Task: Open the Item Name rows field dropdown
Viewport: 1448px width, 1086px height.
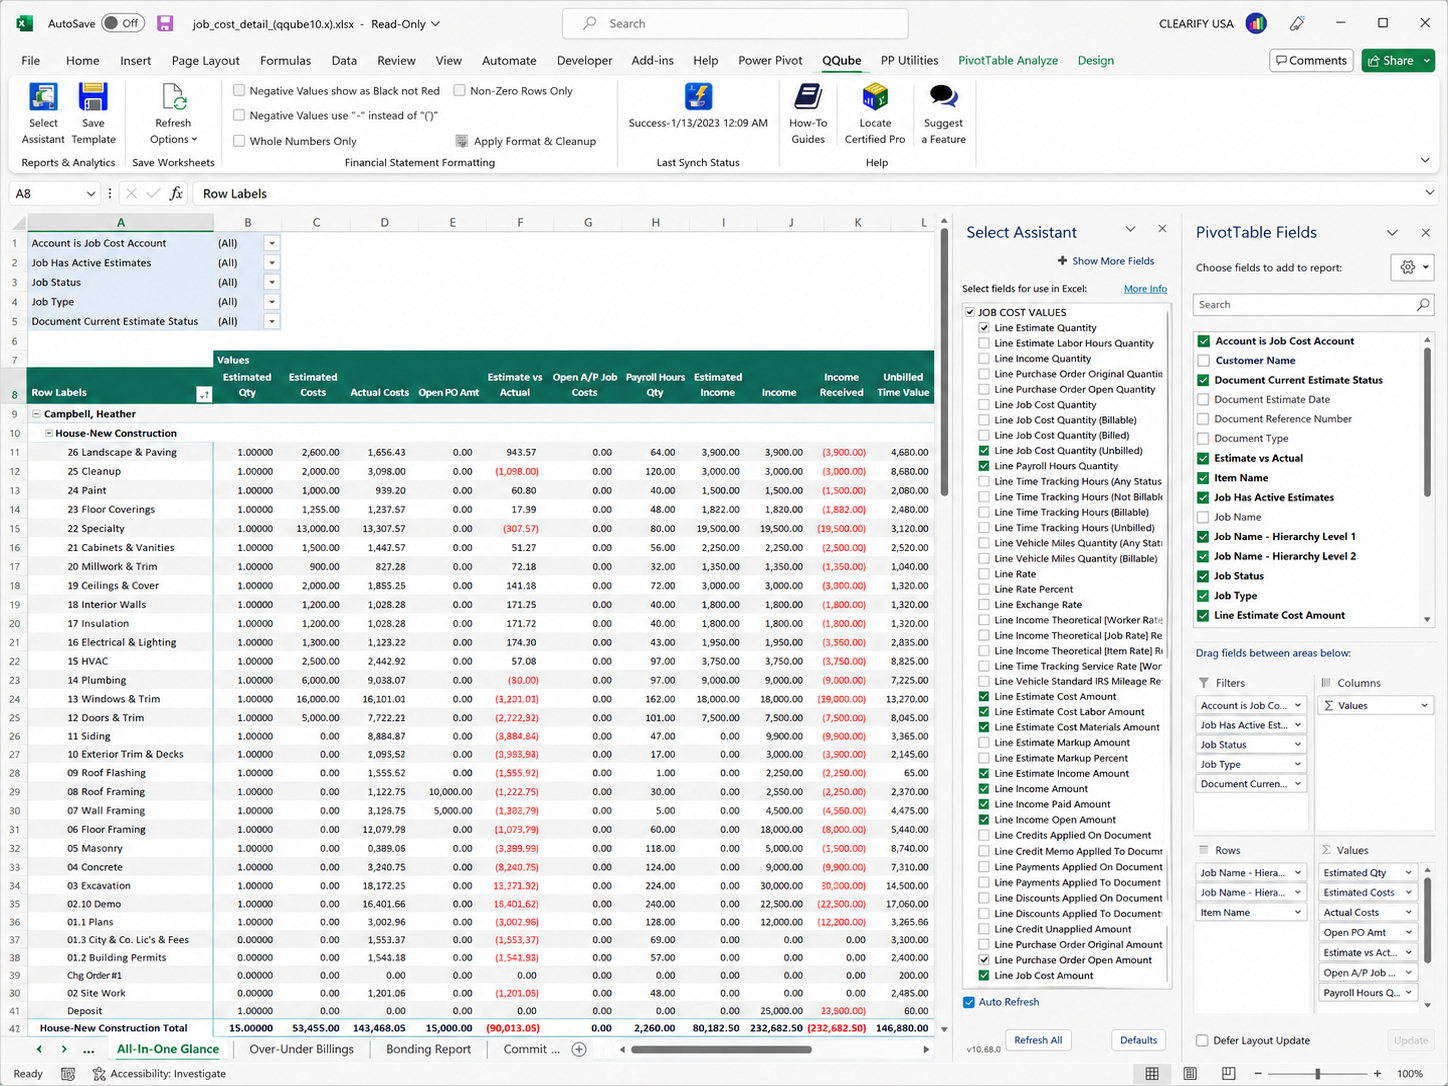Action: coord(1298,912)
